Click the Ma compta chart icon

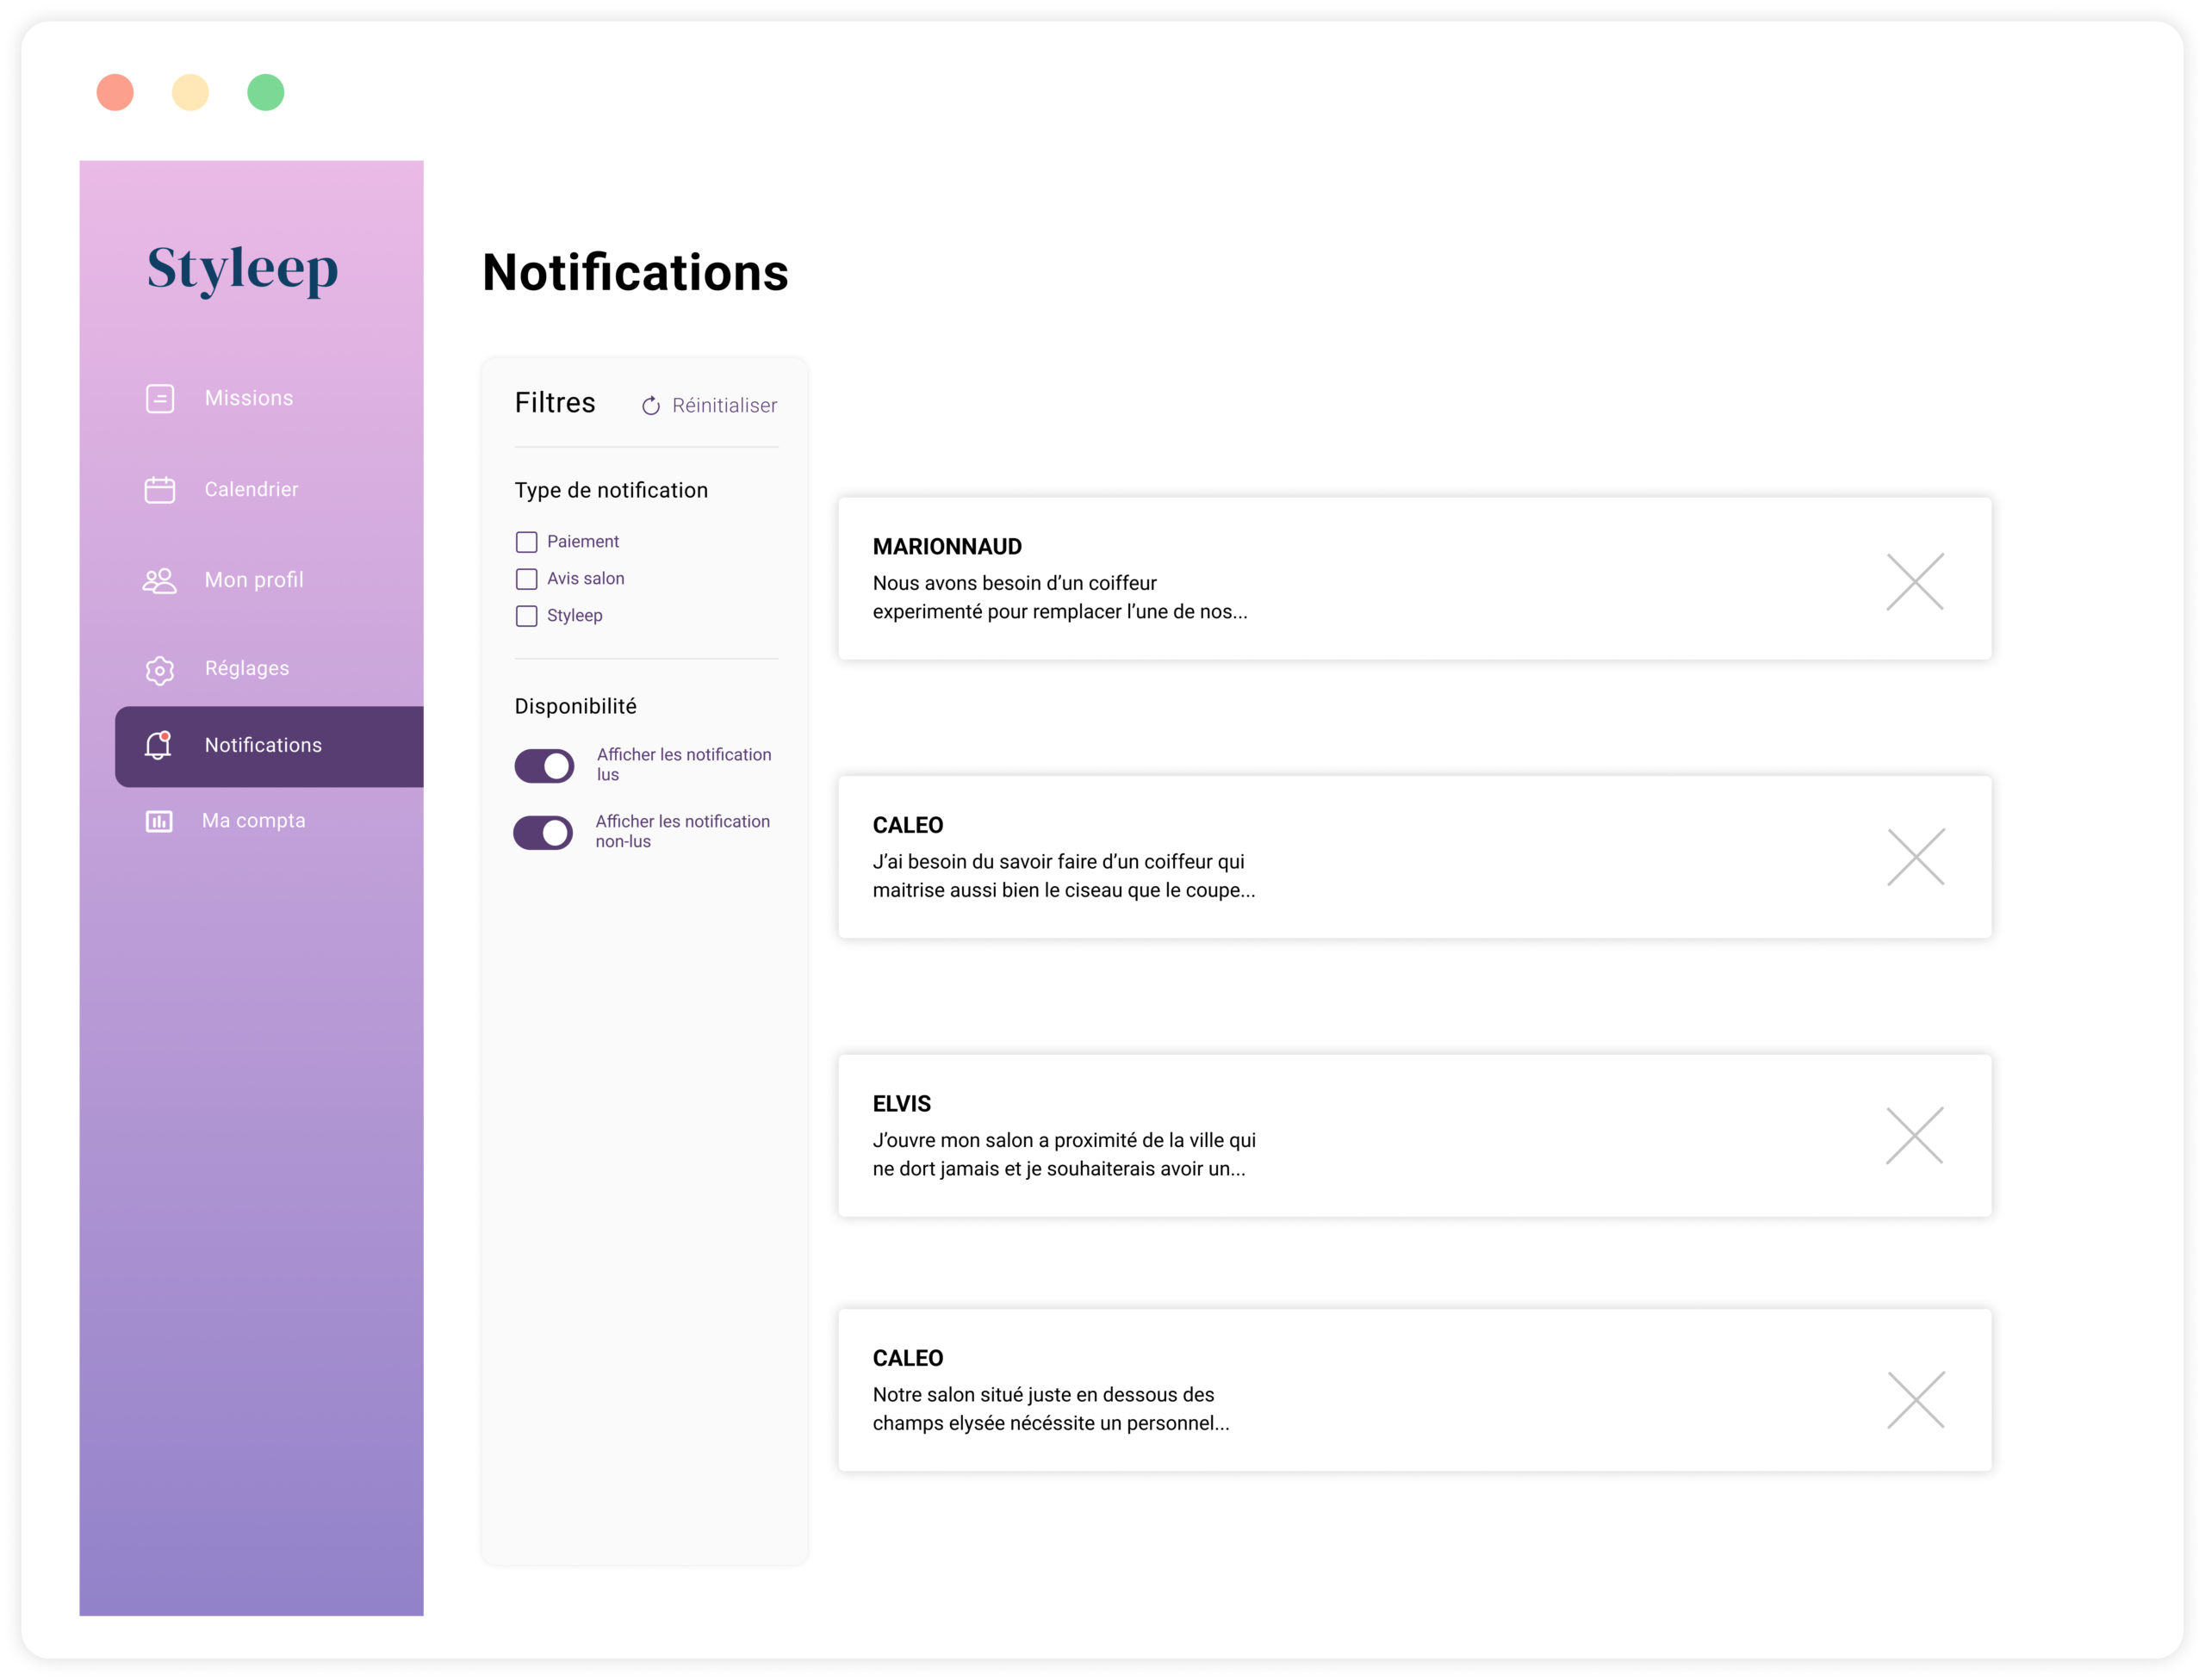159,821
